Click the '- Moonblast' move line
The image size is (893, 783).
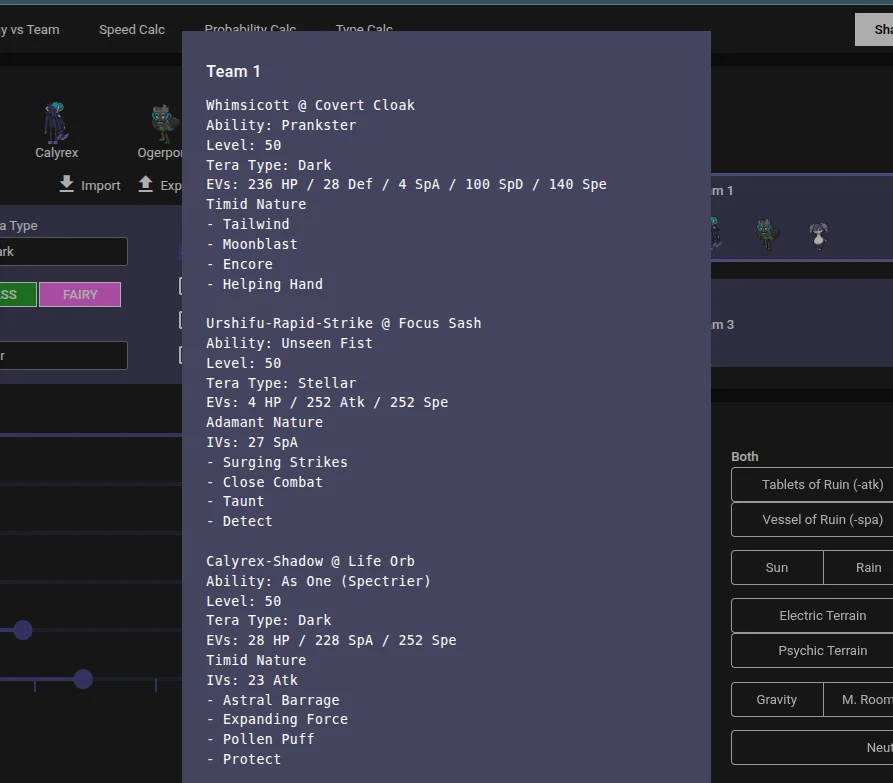coord(252,244)
